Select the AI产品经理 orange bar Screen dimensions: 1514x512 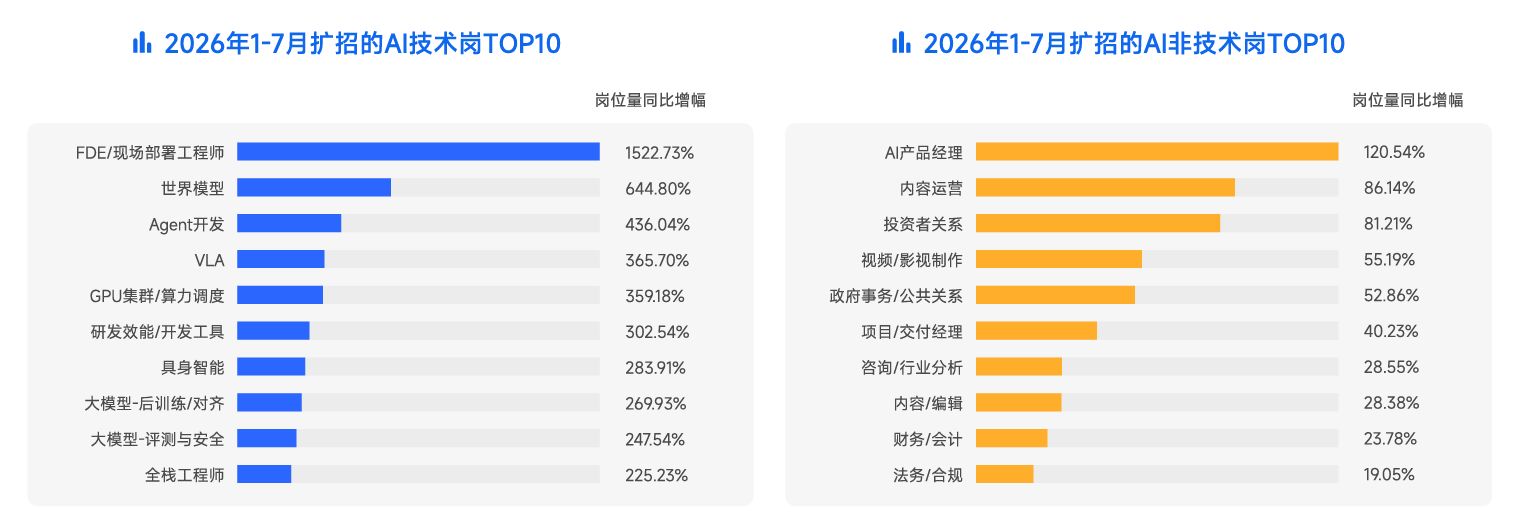(1157, 152)
